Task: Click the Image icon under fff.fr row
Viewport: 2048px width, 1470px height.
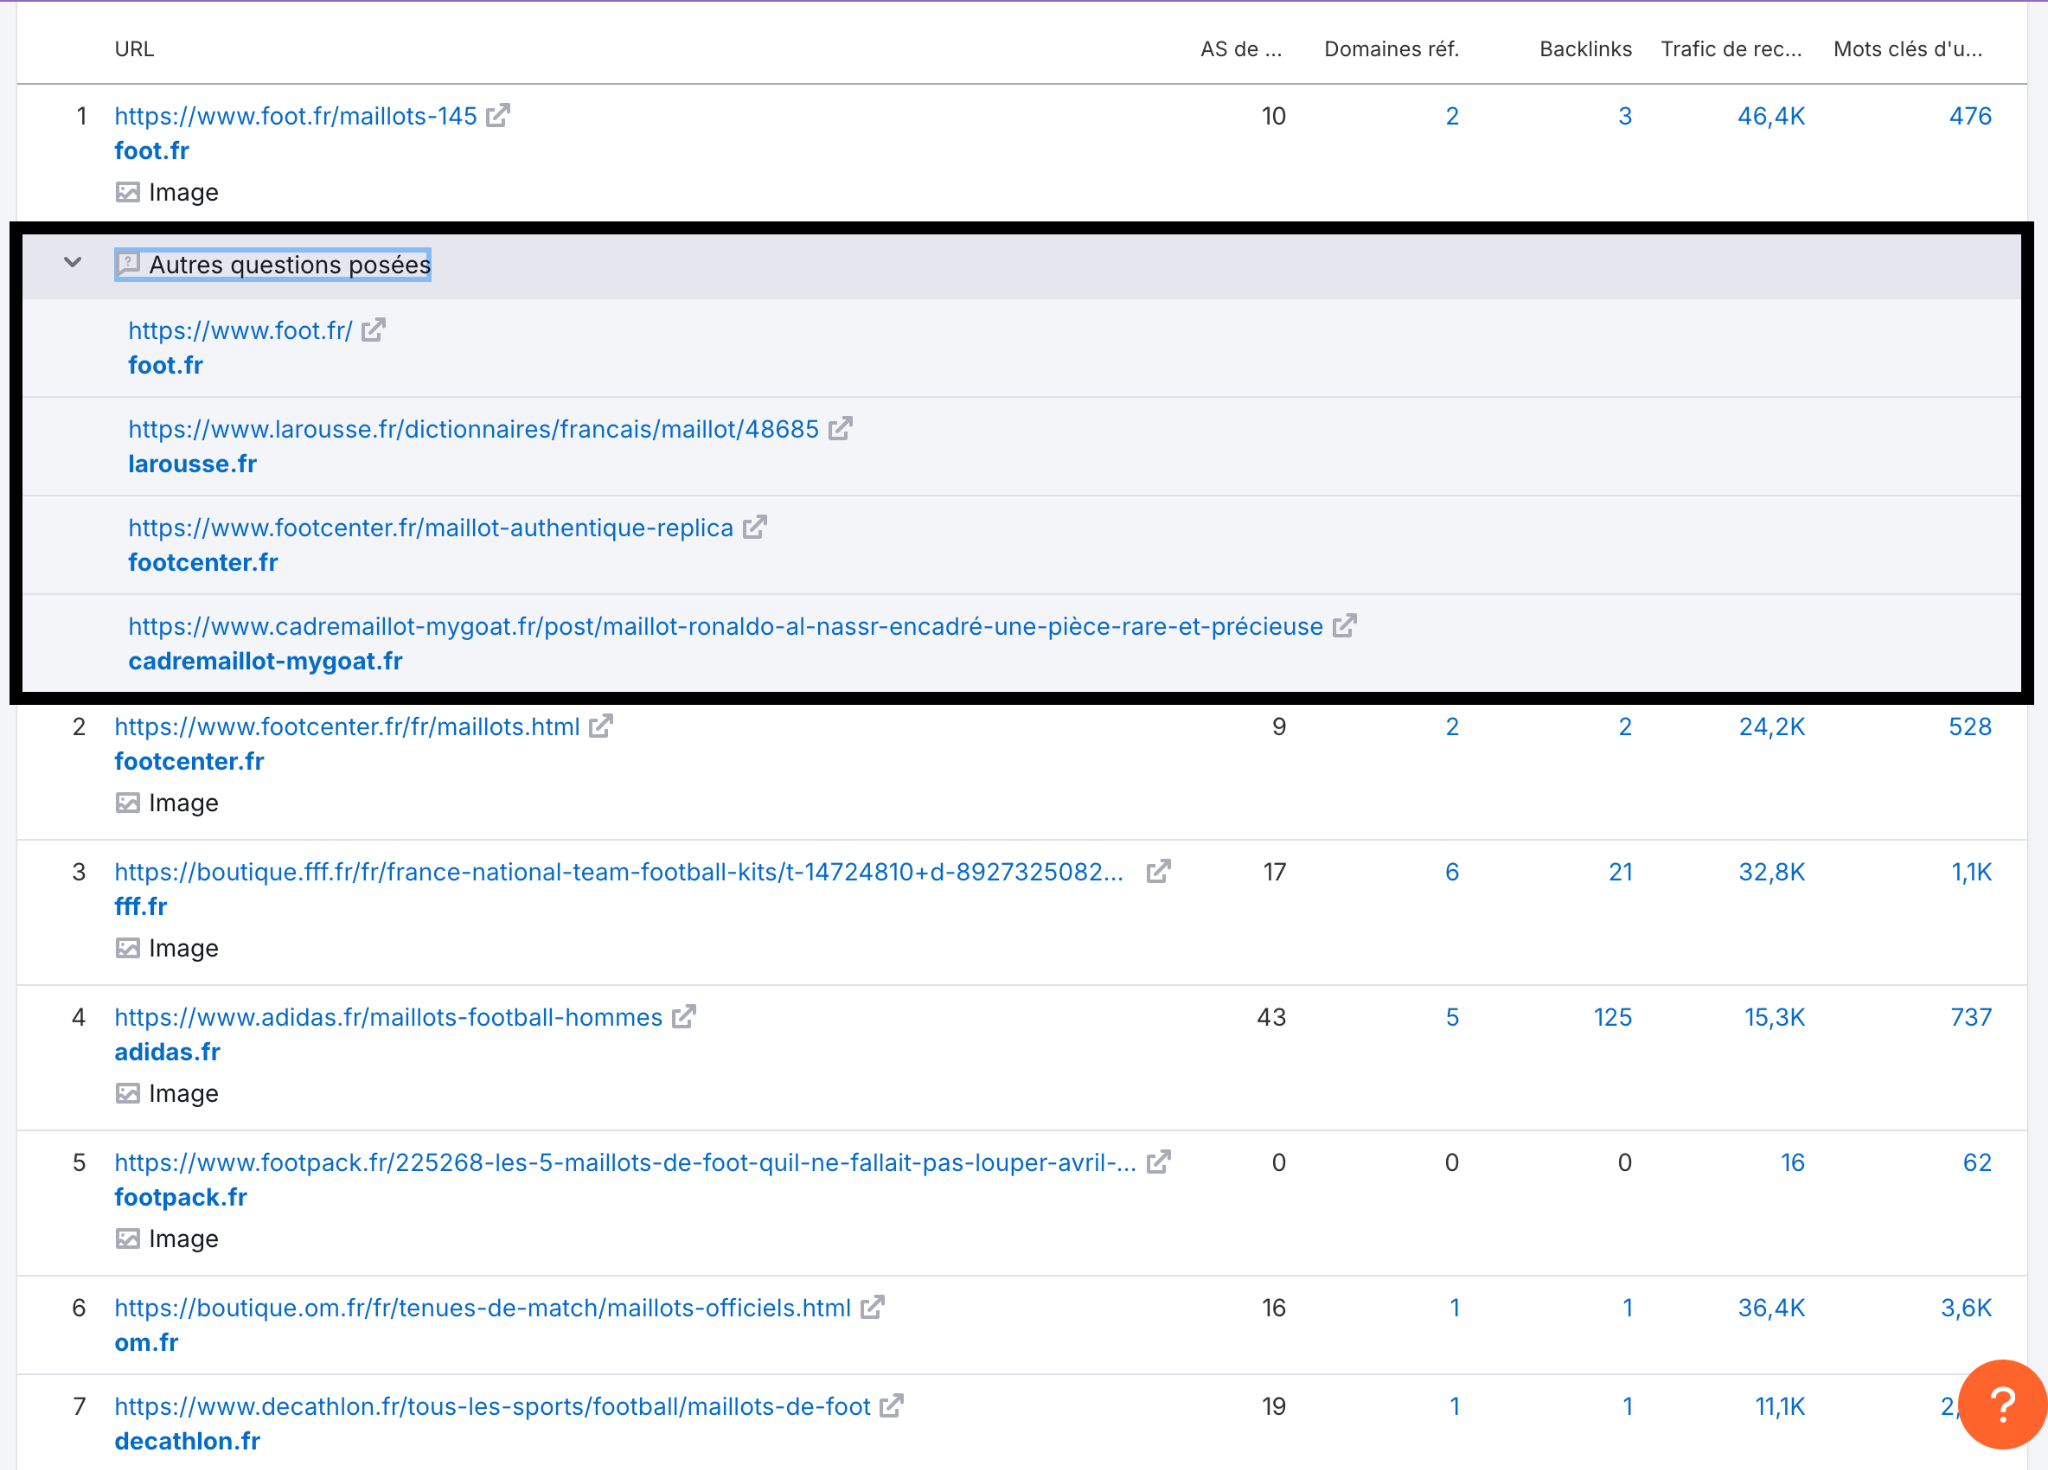Action: [128, 948]
